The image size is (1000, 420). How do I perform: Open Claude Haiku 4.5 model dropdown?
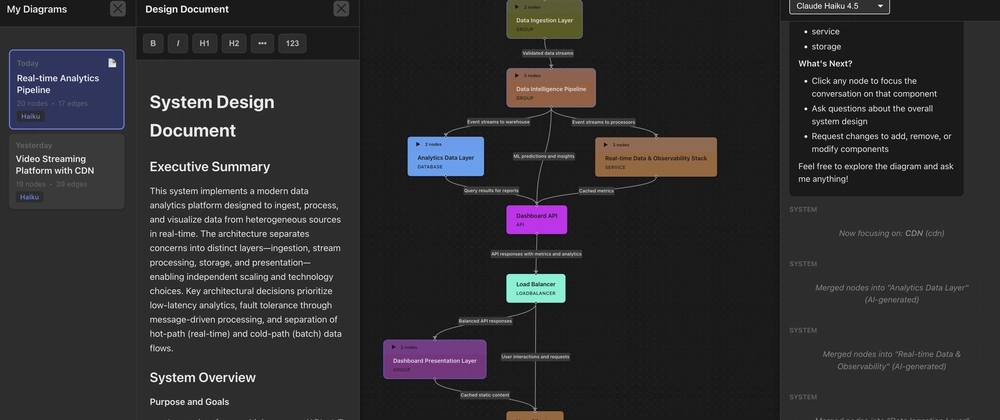[x=839, y=6]
